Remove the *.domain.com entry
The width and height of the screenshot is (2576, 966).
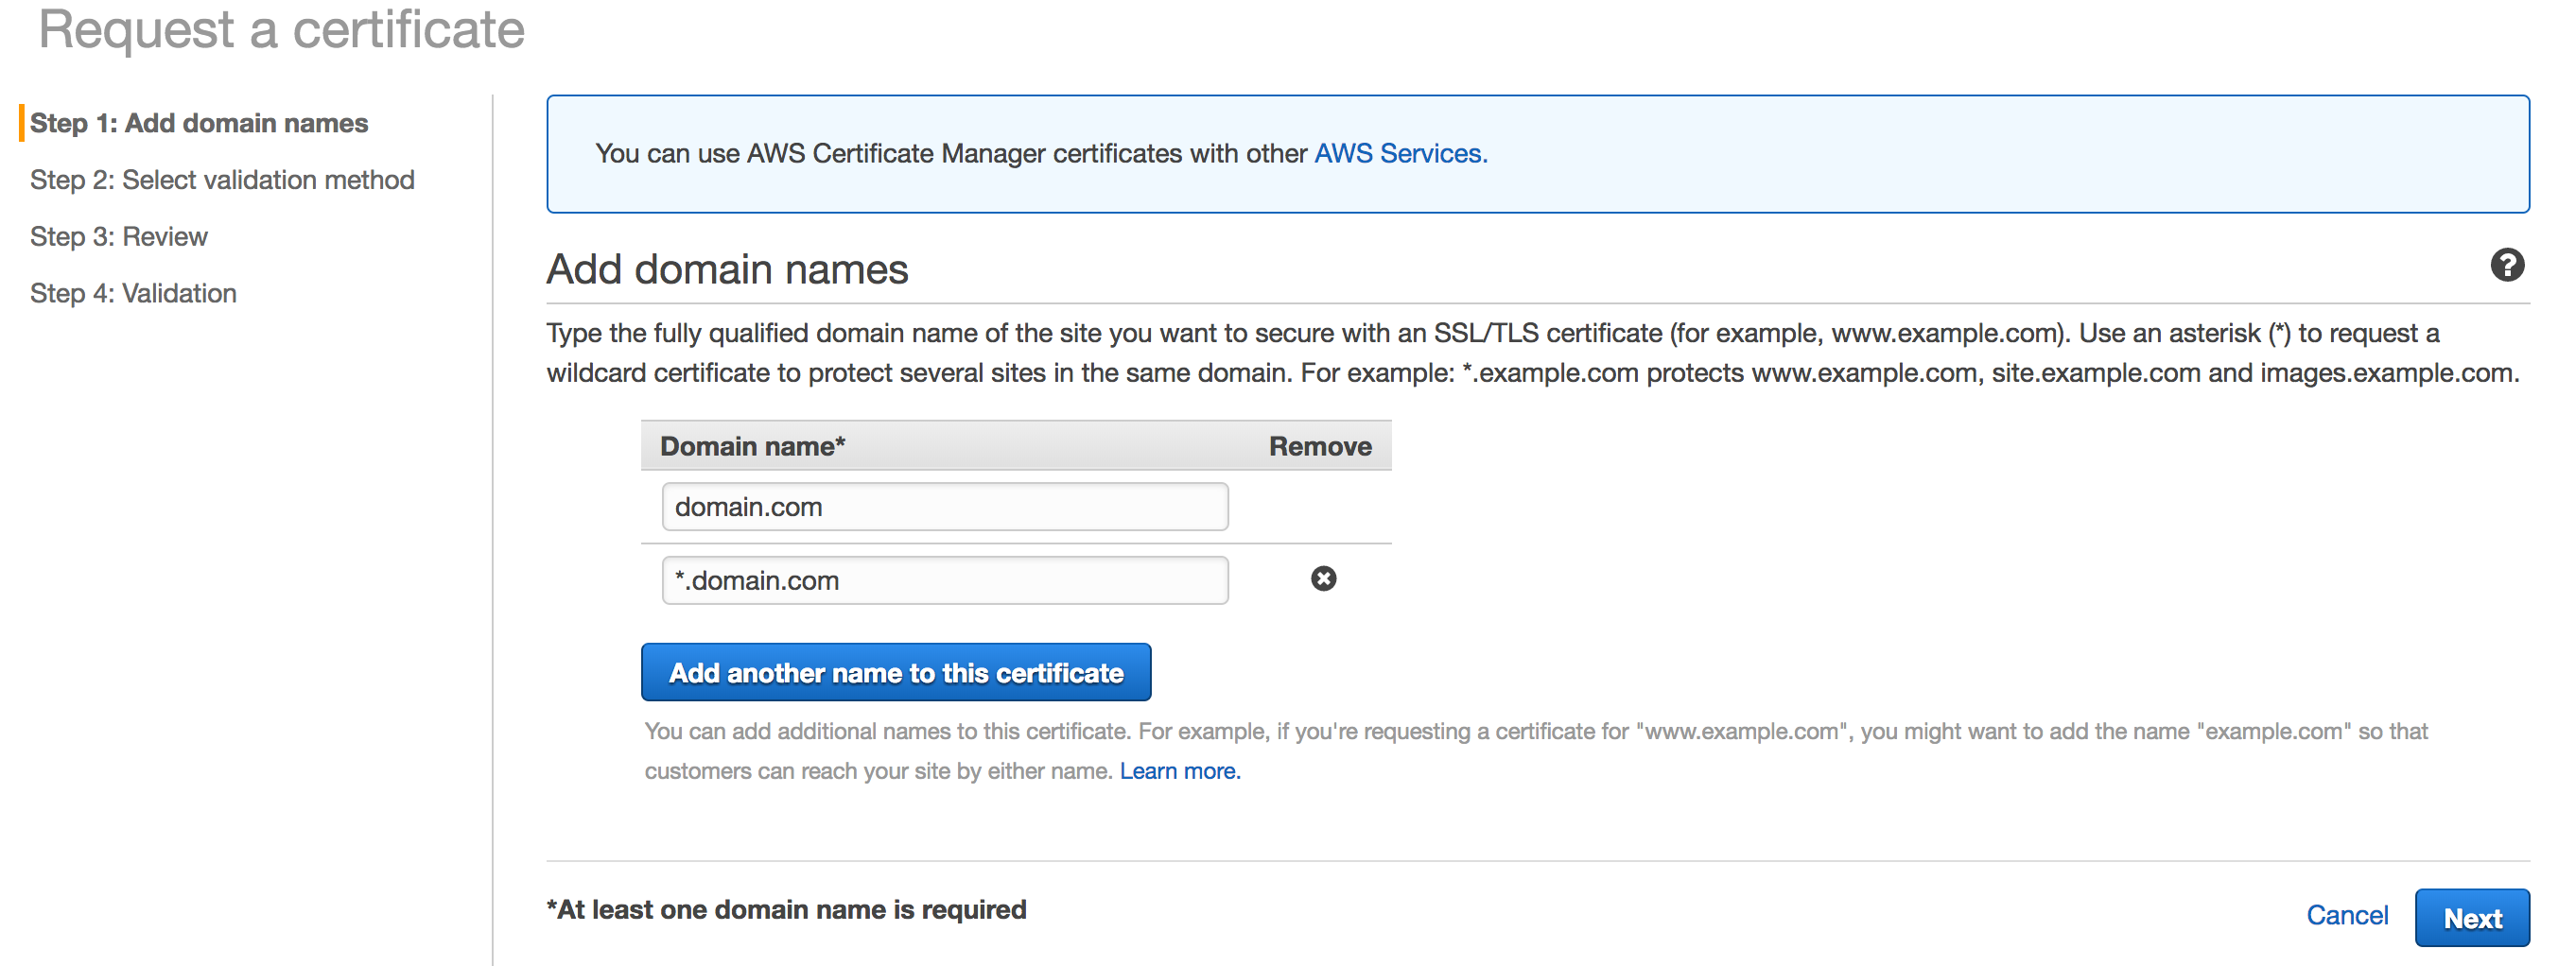pyautogui.click(x=1323, y=579)
